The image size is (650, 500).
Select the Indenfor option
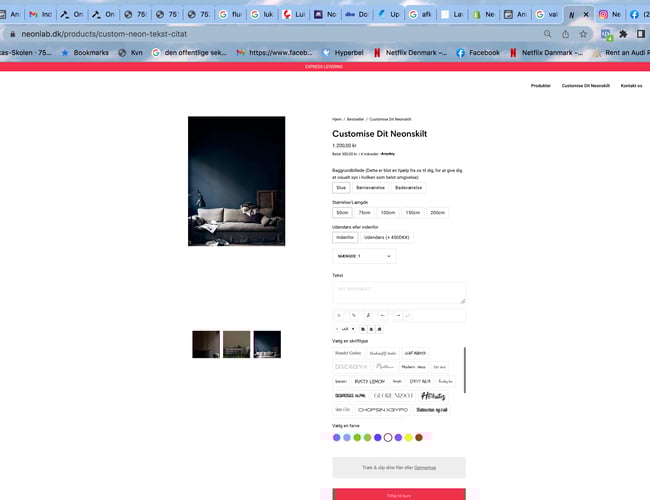(x=345, y=238)
